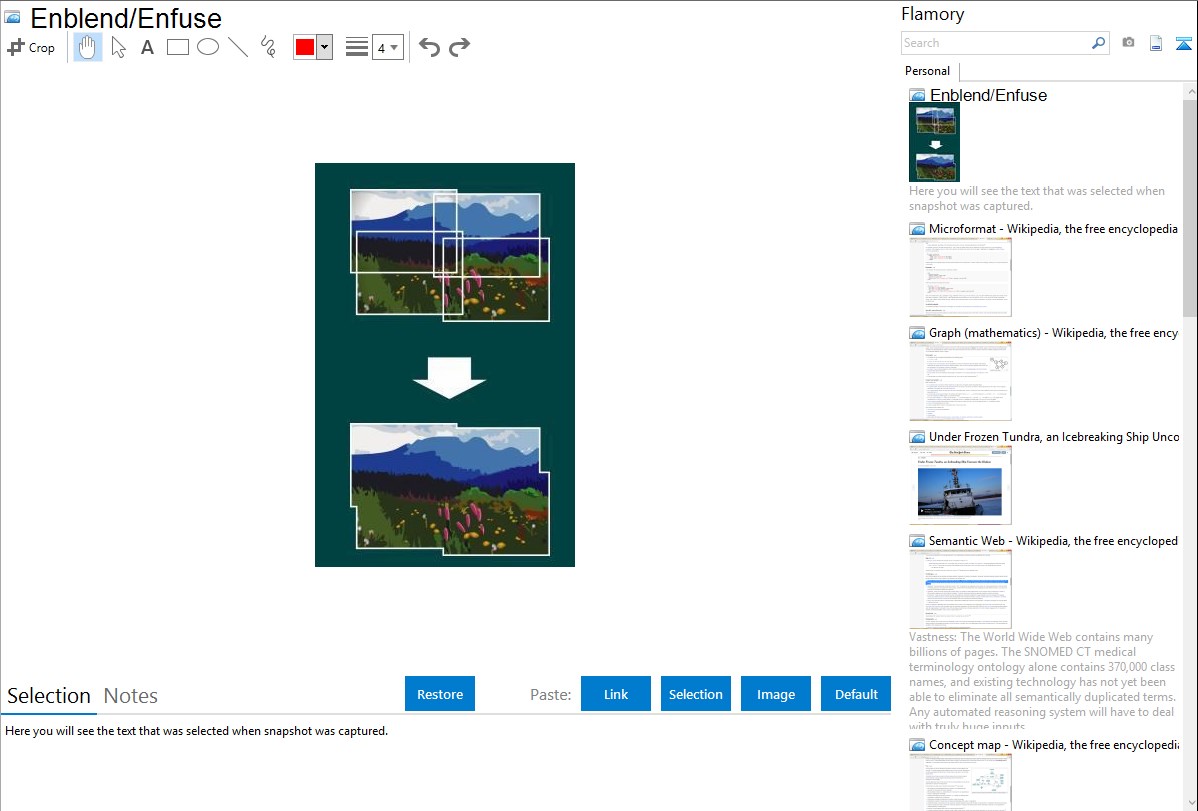Redo the last action
1198x811 pixels.
459,47
